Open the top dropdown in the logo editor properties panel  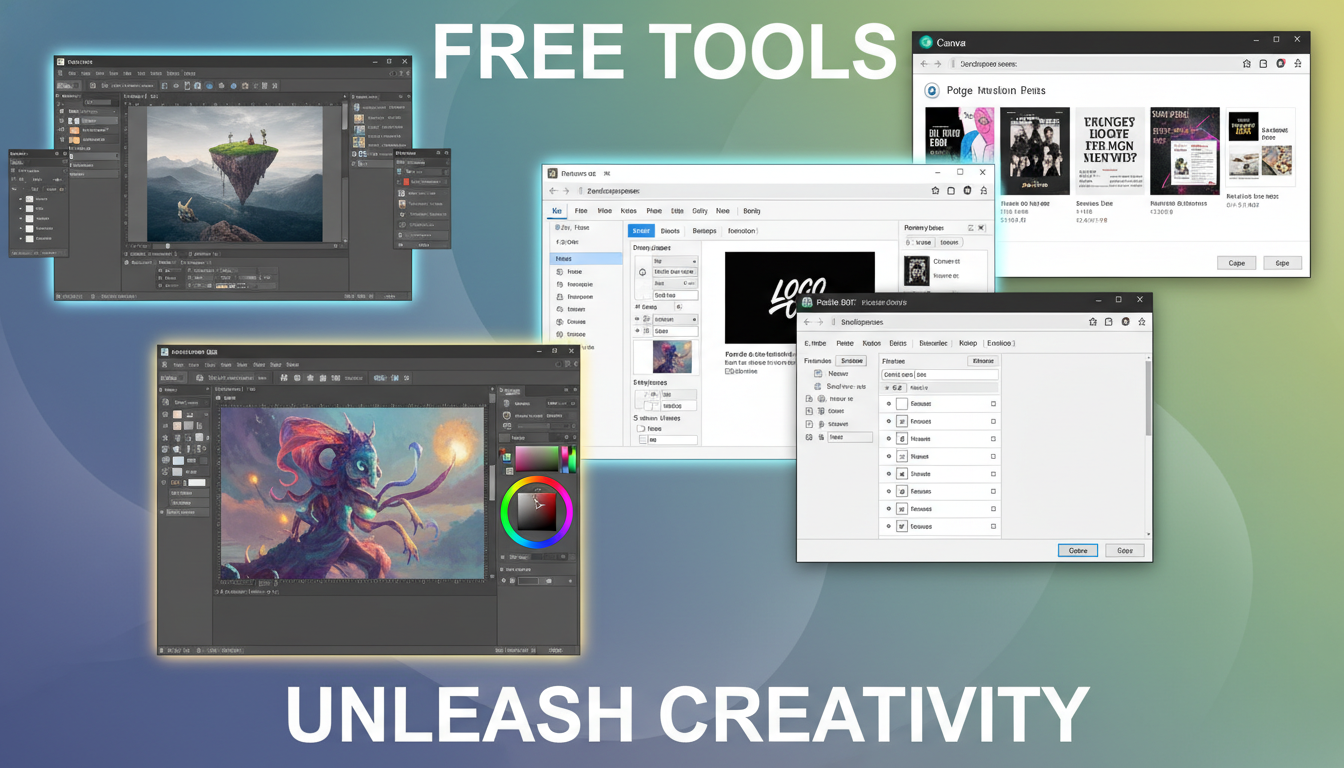click(x=675, y=261)
